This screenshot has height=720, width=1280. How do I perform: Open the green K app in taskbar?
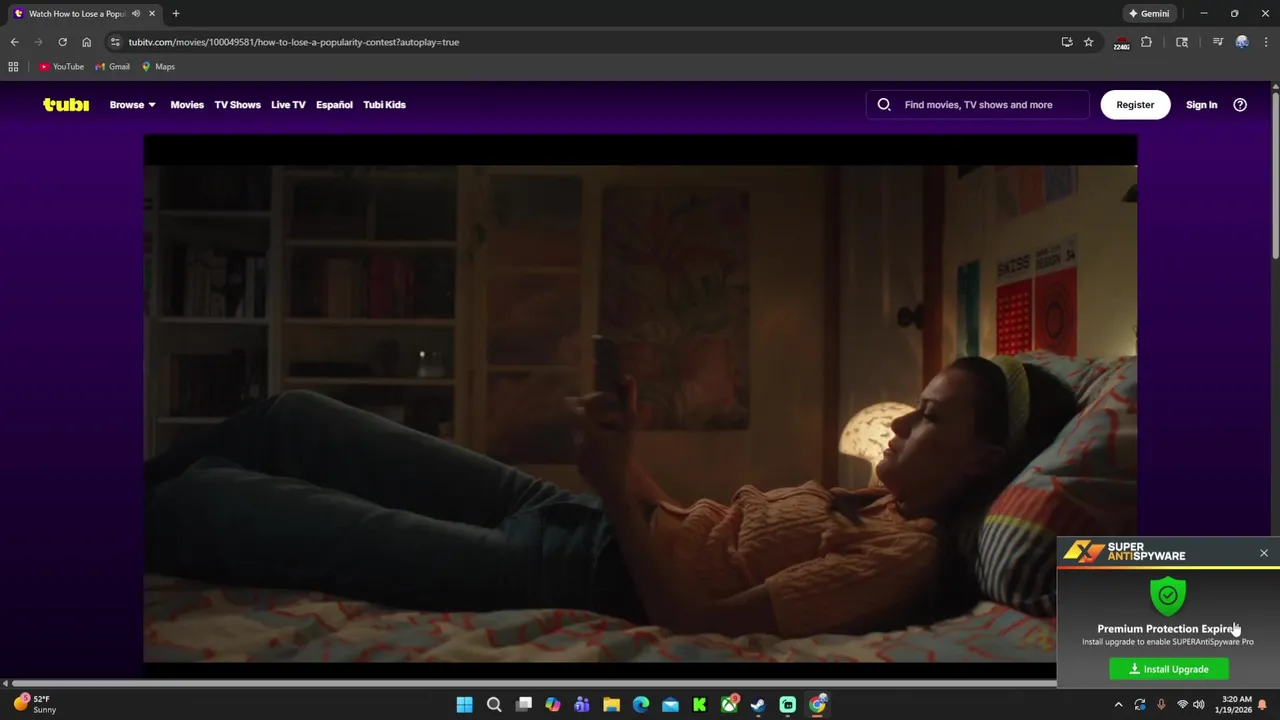coord(700,704)
